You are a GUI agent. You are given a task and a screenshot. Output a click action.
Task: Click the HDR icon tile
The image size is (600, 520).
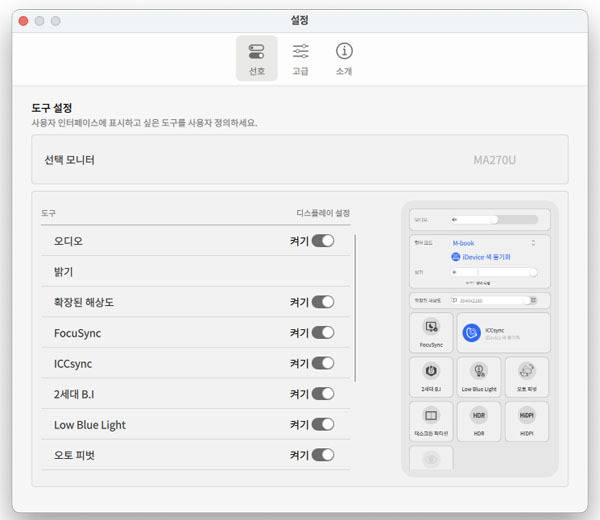(480, 416)
